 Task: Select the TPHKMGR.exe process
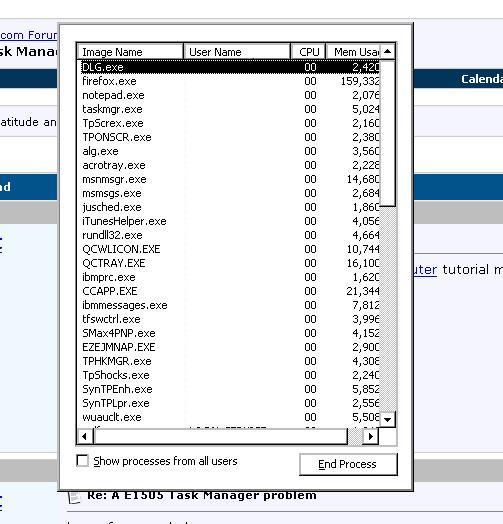(x=230, y=362)
